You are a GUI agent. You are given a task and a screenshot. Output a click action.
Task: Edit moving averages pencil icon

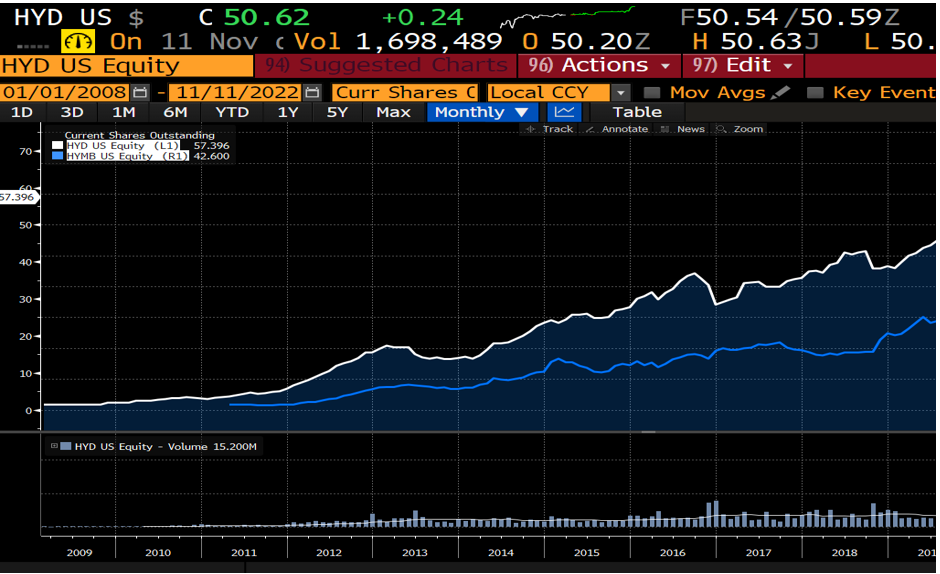(781, 92)
